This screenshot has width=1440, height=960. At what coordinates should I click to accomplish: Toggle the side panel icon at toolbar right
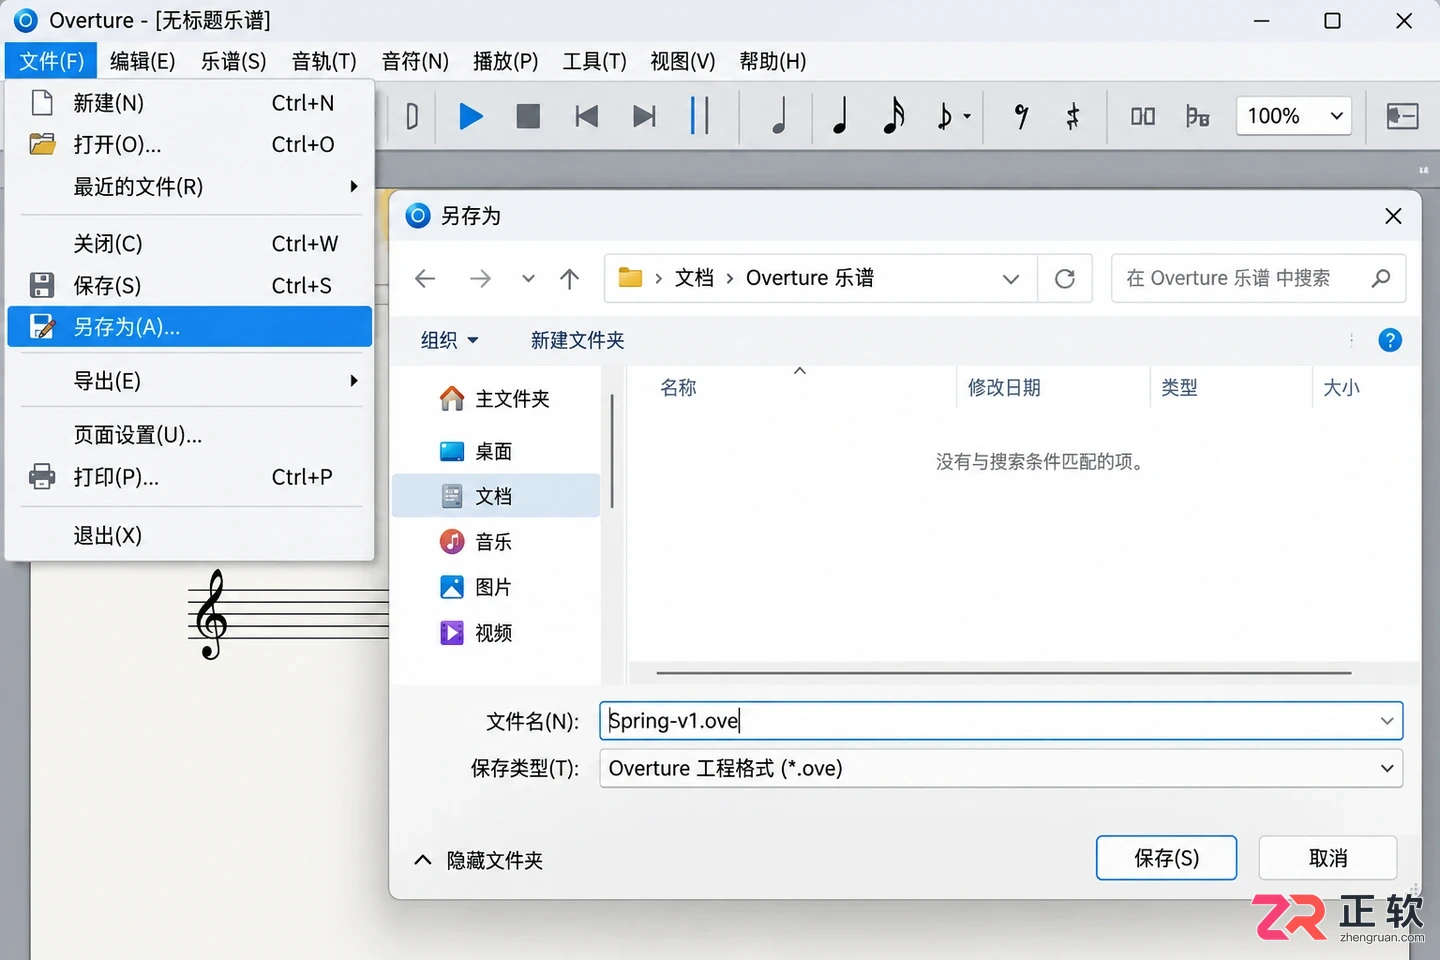[1402, 116]
